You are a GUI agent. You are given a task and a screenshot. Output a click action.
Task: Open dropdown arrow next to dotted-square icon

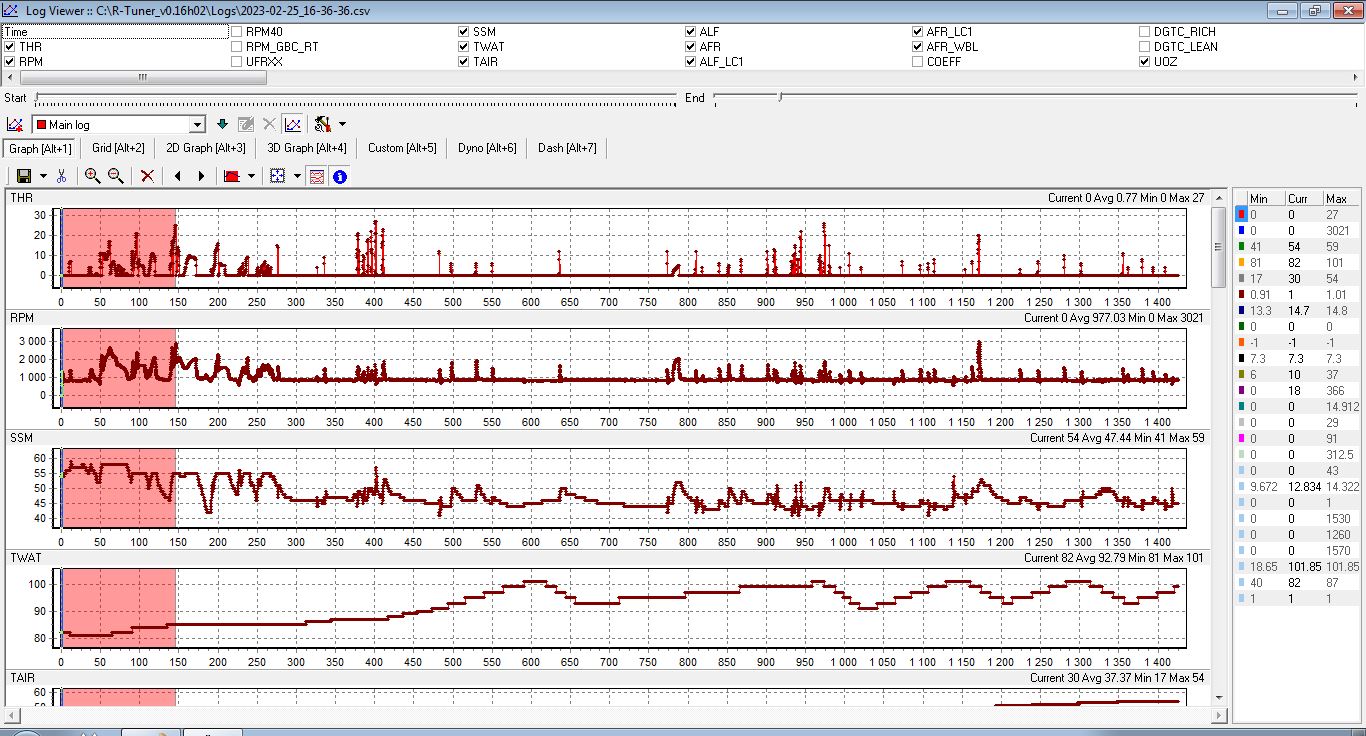point(296,176)
